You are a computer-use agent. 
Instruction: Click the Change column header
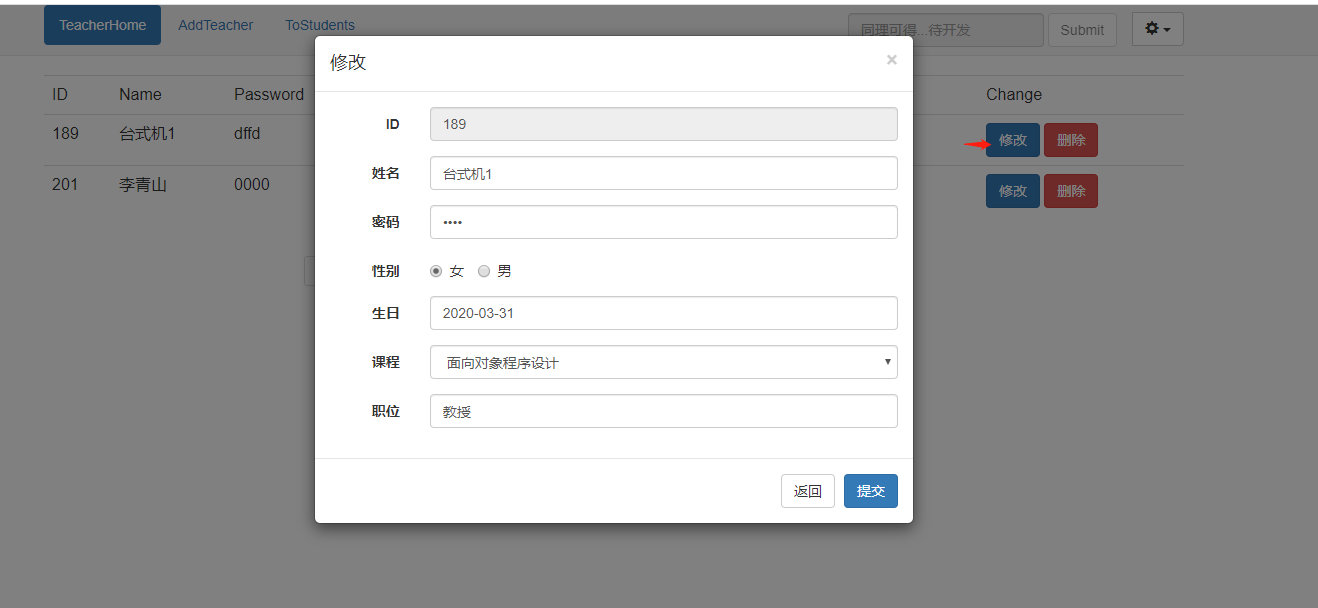[1014, 95]
